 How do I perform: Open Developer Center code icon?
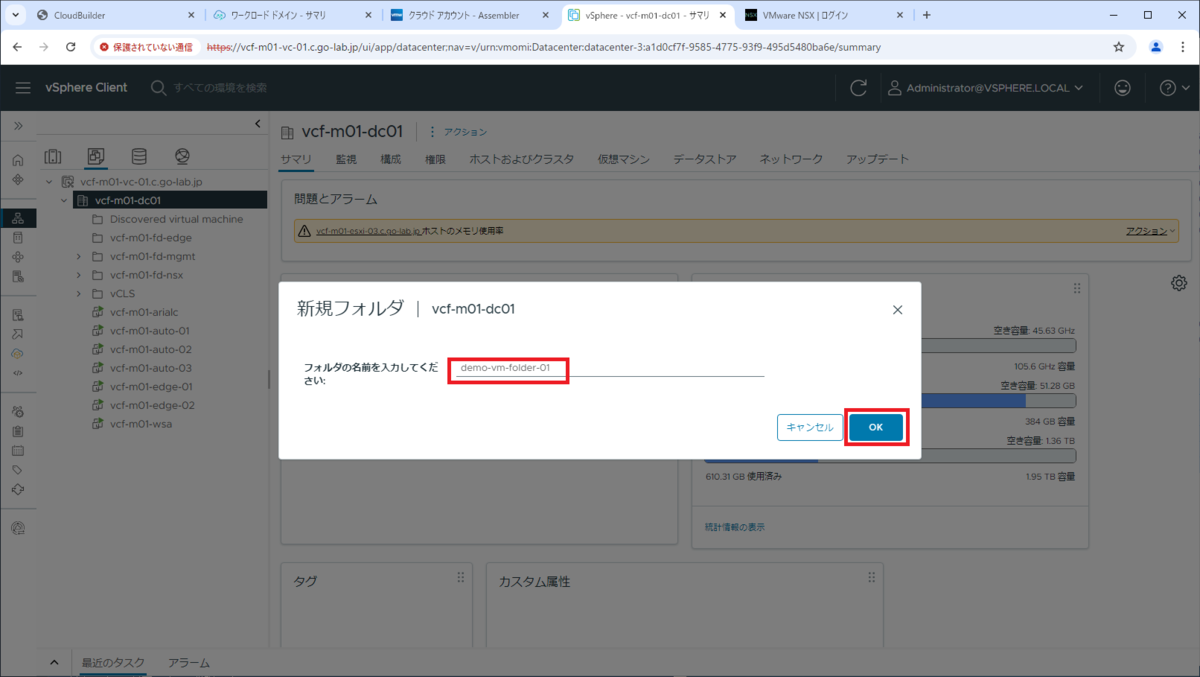18,372
